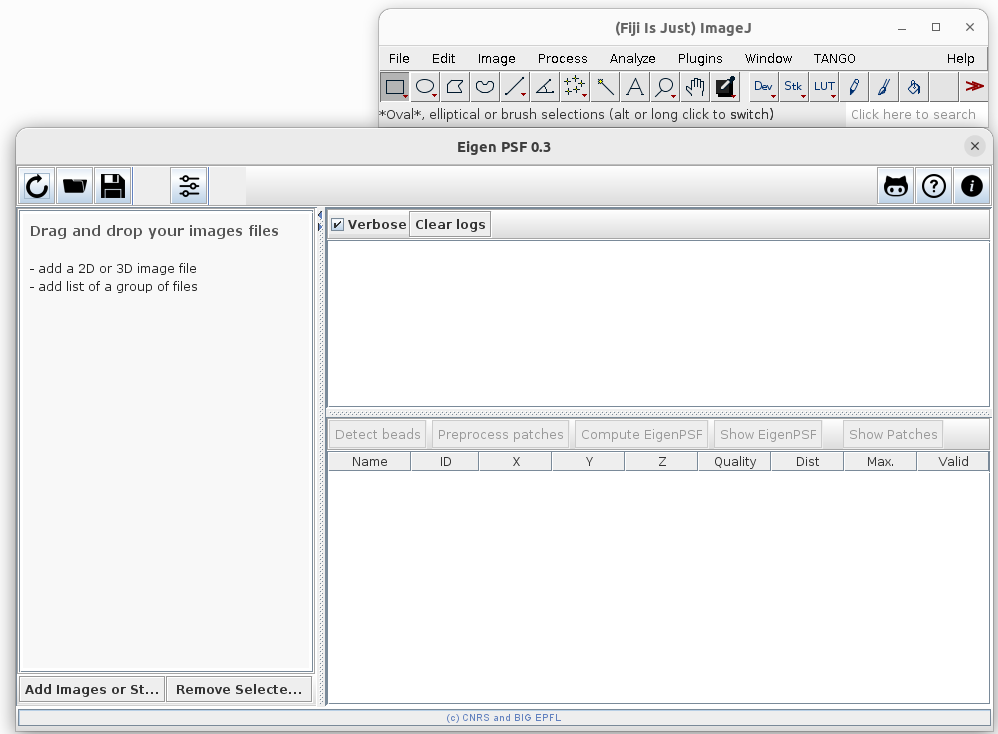Open the ImageJ Plugins menu
The width and height of the screenshot is (998, 734).
699,59
